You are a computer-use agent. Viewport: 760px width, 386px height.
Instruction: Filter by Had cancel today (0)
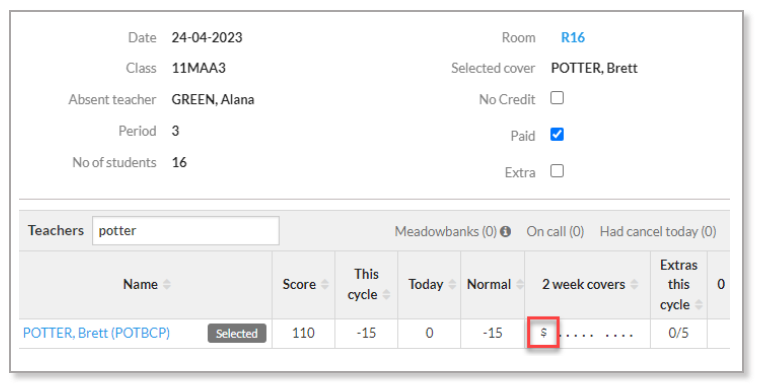pos(658,232)
